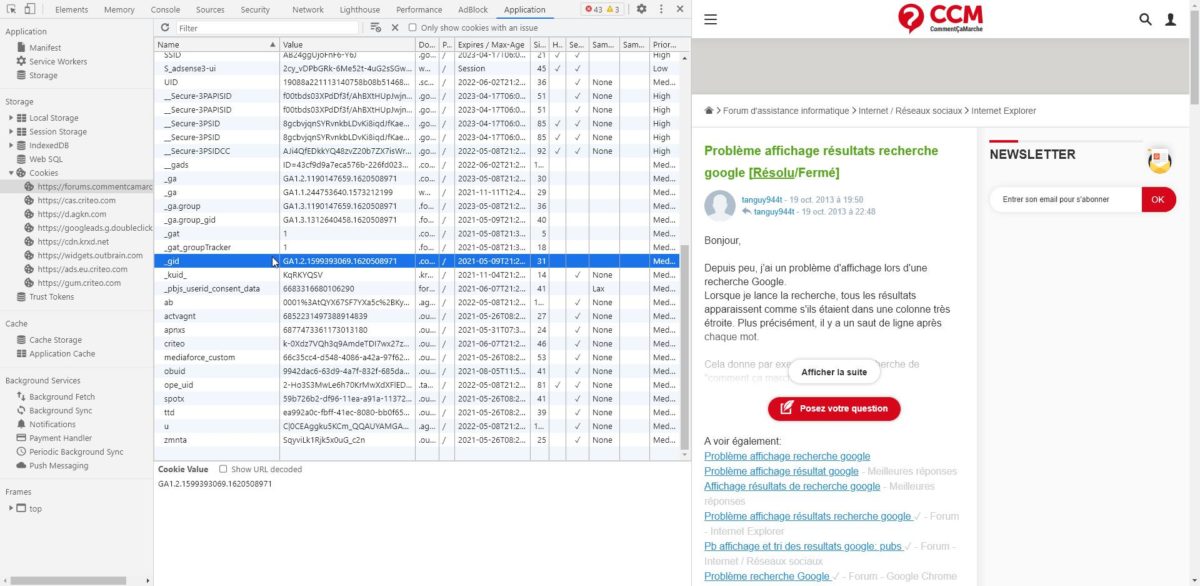Click the newsletter email input field
Viewport: 1200px width, 586px height.
click(x=1066, y=199)
